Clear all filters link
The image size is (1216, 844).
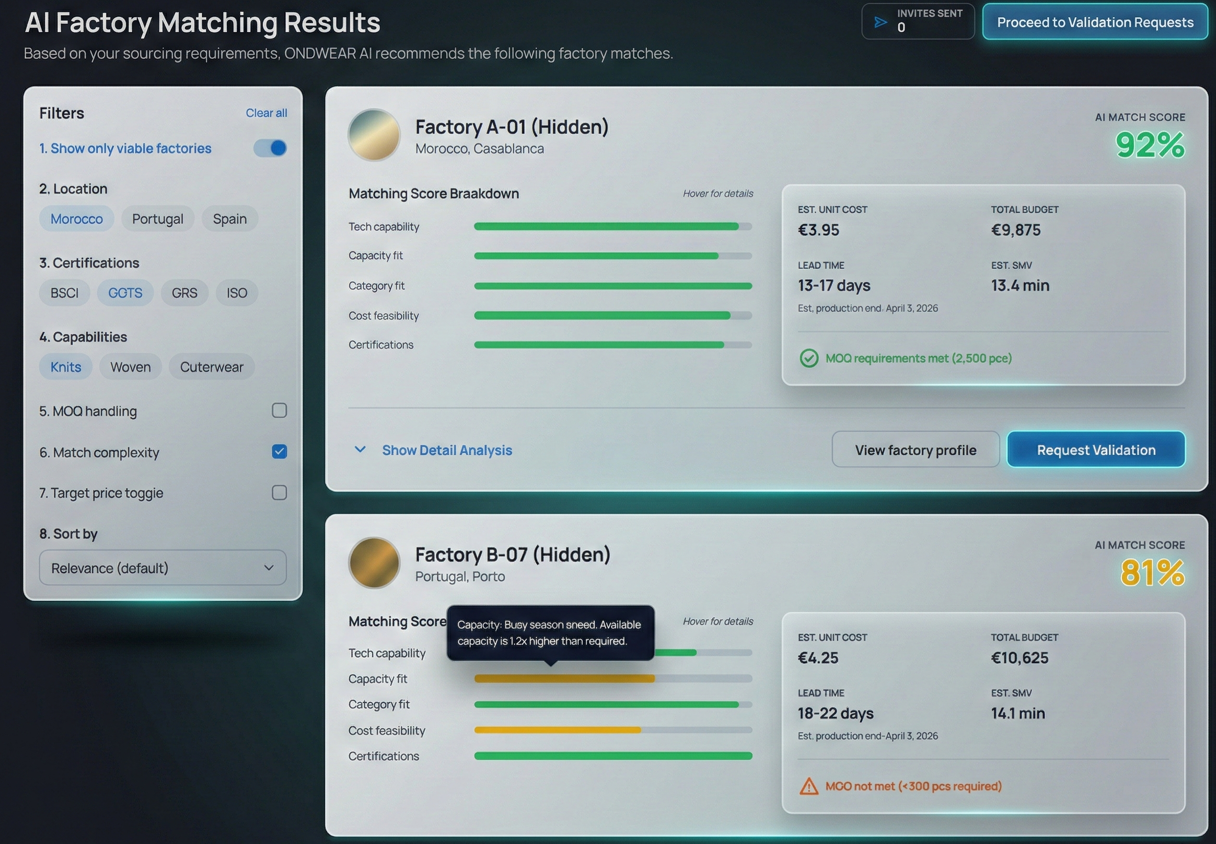pos(266,113)
